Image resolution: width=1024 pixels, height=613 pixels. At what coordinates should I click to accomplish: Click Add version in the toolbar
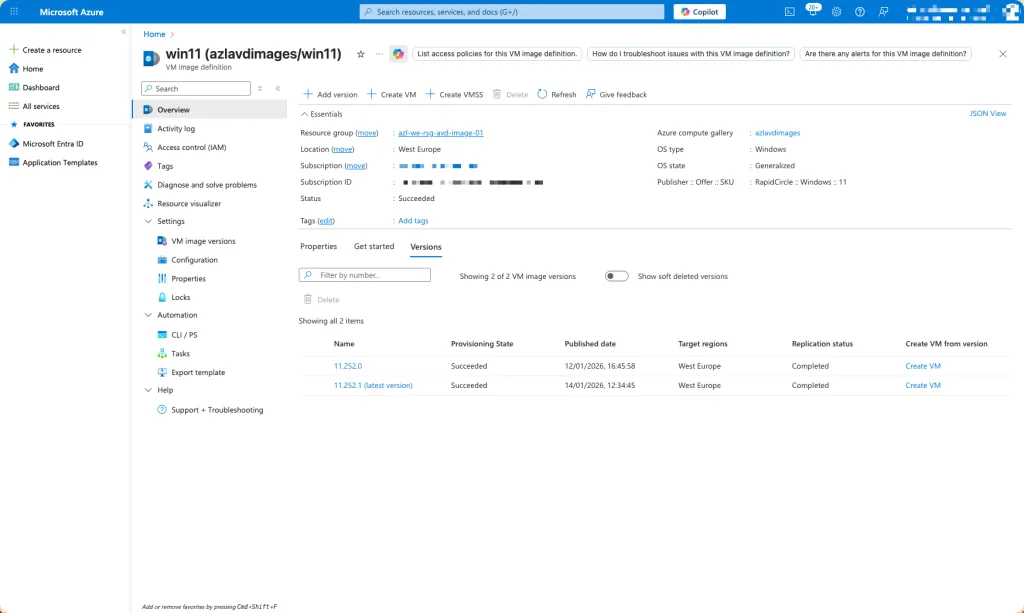coord(330,94)
